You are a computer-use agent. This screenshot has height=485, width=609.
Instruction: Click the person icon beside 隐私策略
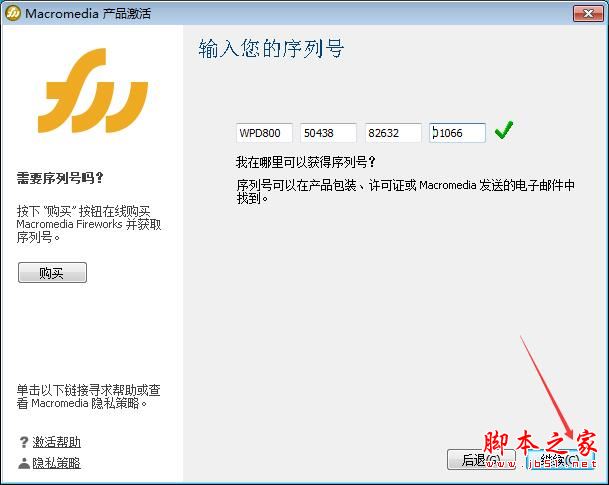[x=24, y=463]
